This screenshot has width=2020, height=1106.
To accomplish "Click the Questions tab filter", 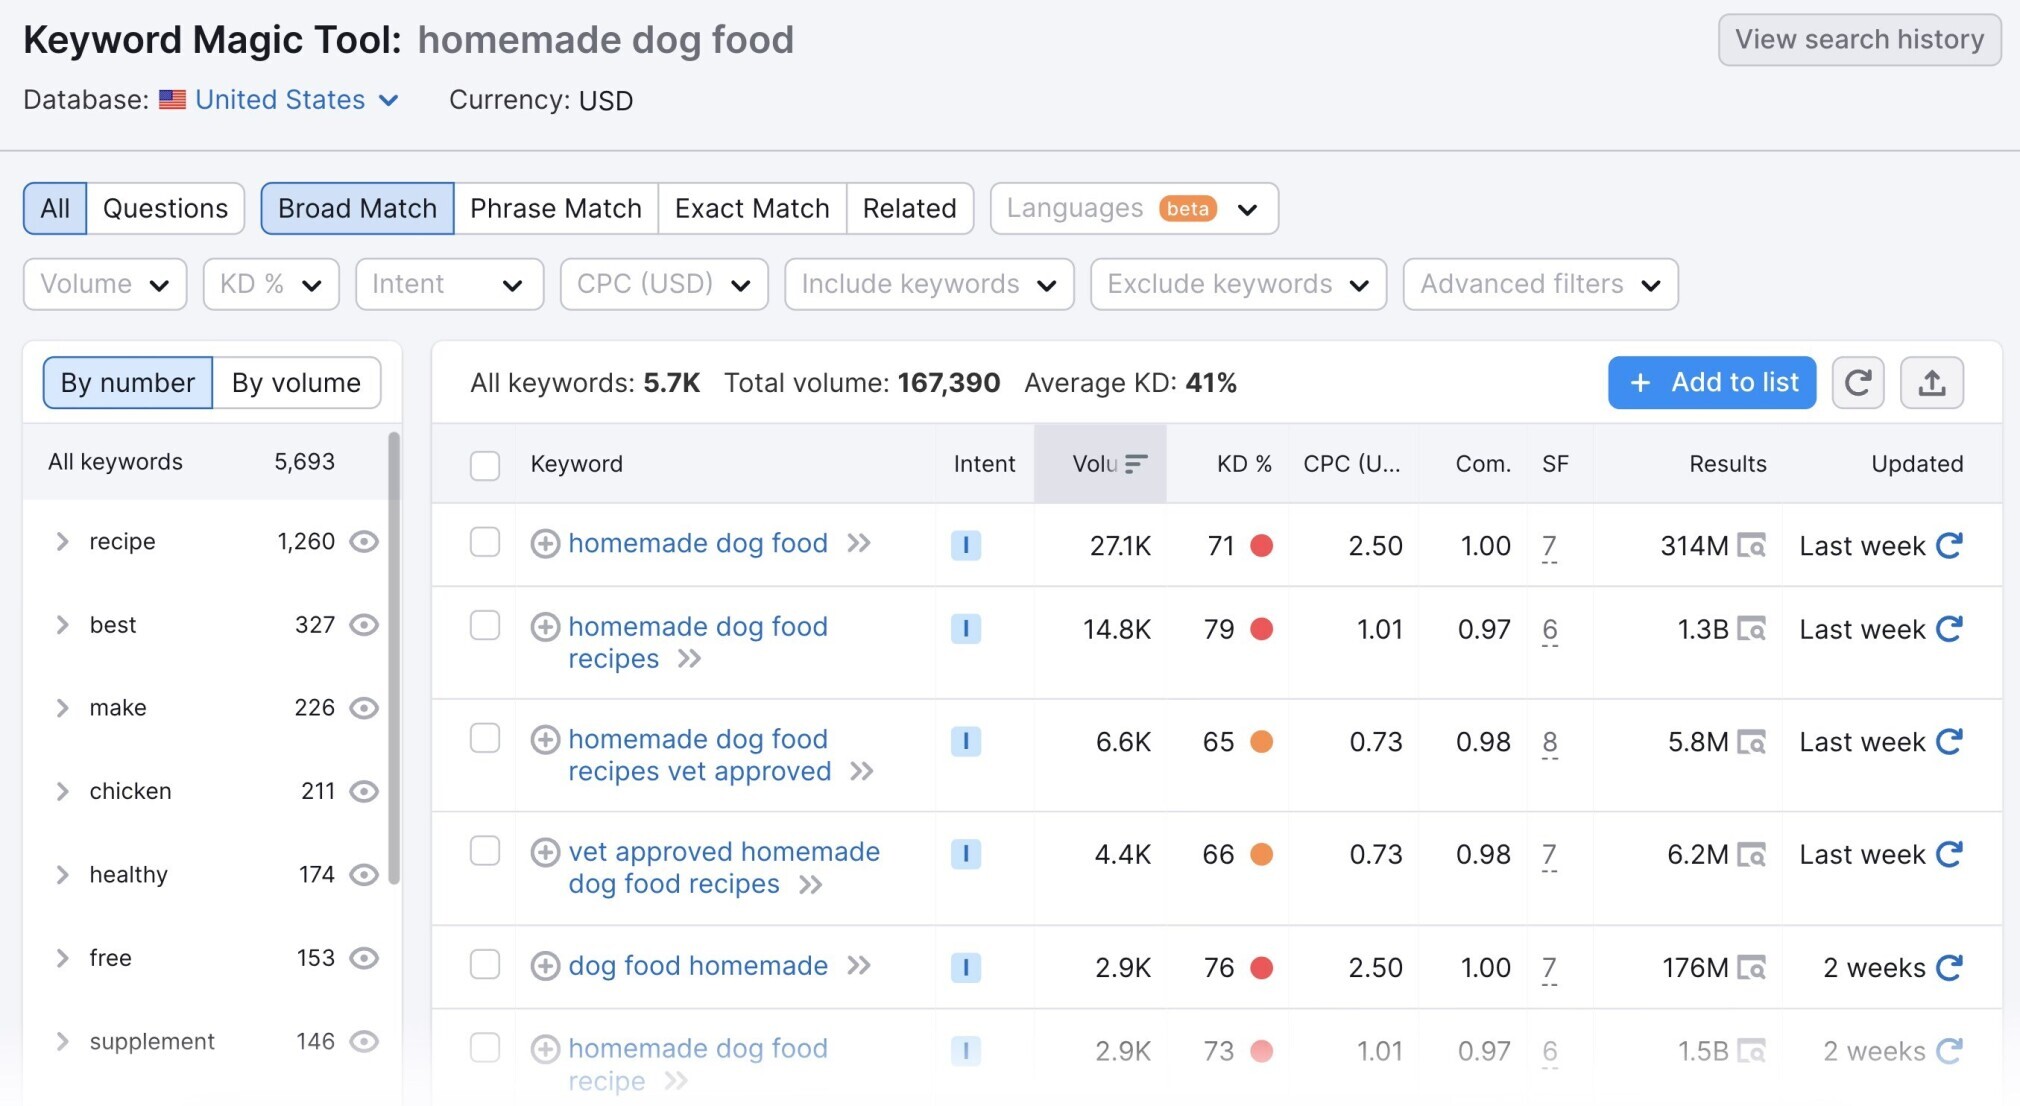I will pyautogui.click(x=165, y=207).
